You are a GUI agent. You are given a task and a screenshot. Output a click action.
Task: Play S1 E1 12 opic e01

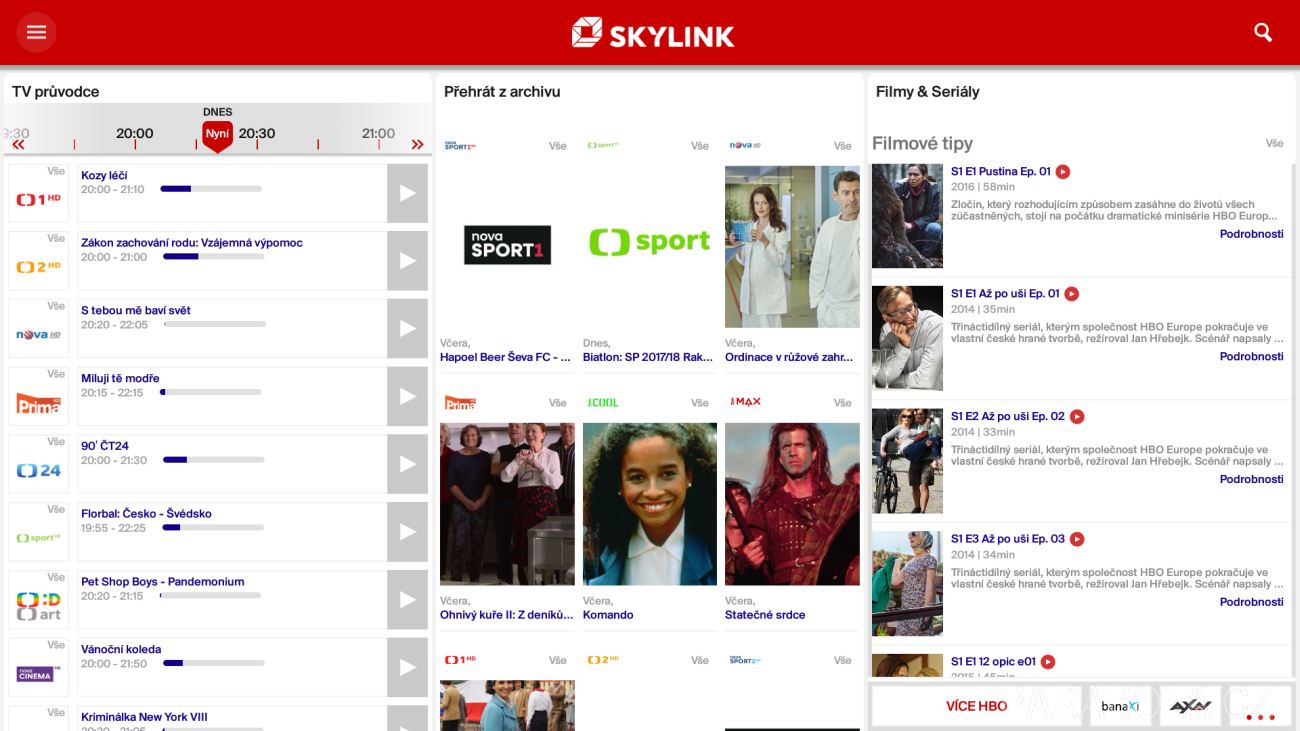point(1048,662)
